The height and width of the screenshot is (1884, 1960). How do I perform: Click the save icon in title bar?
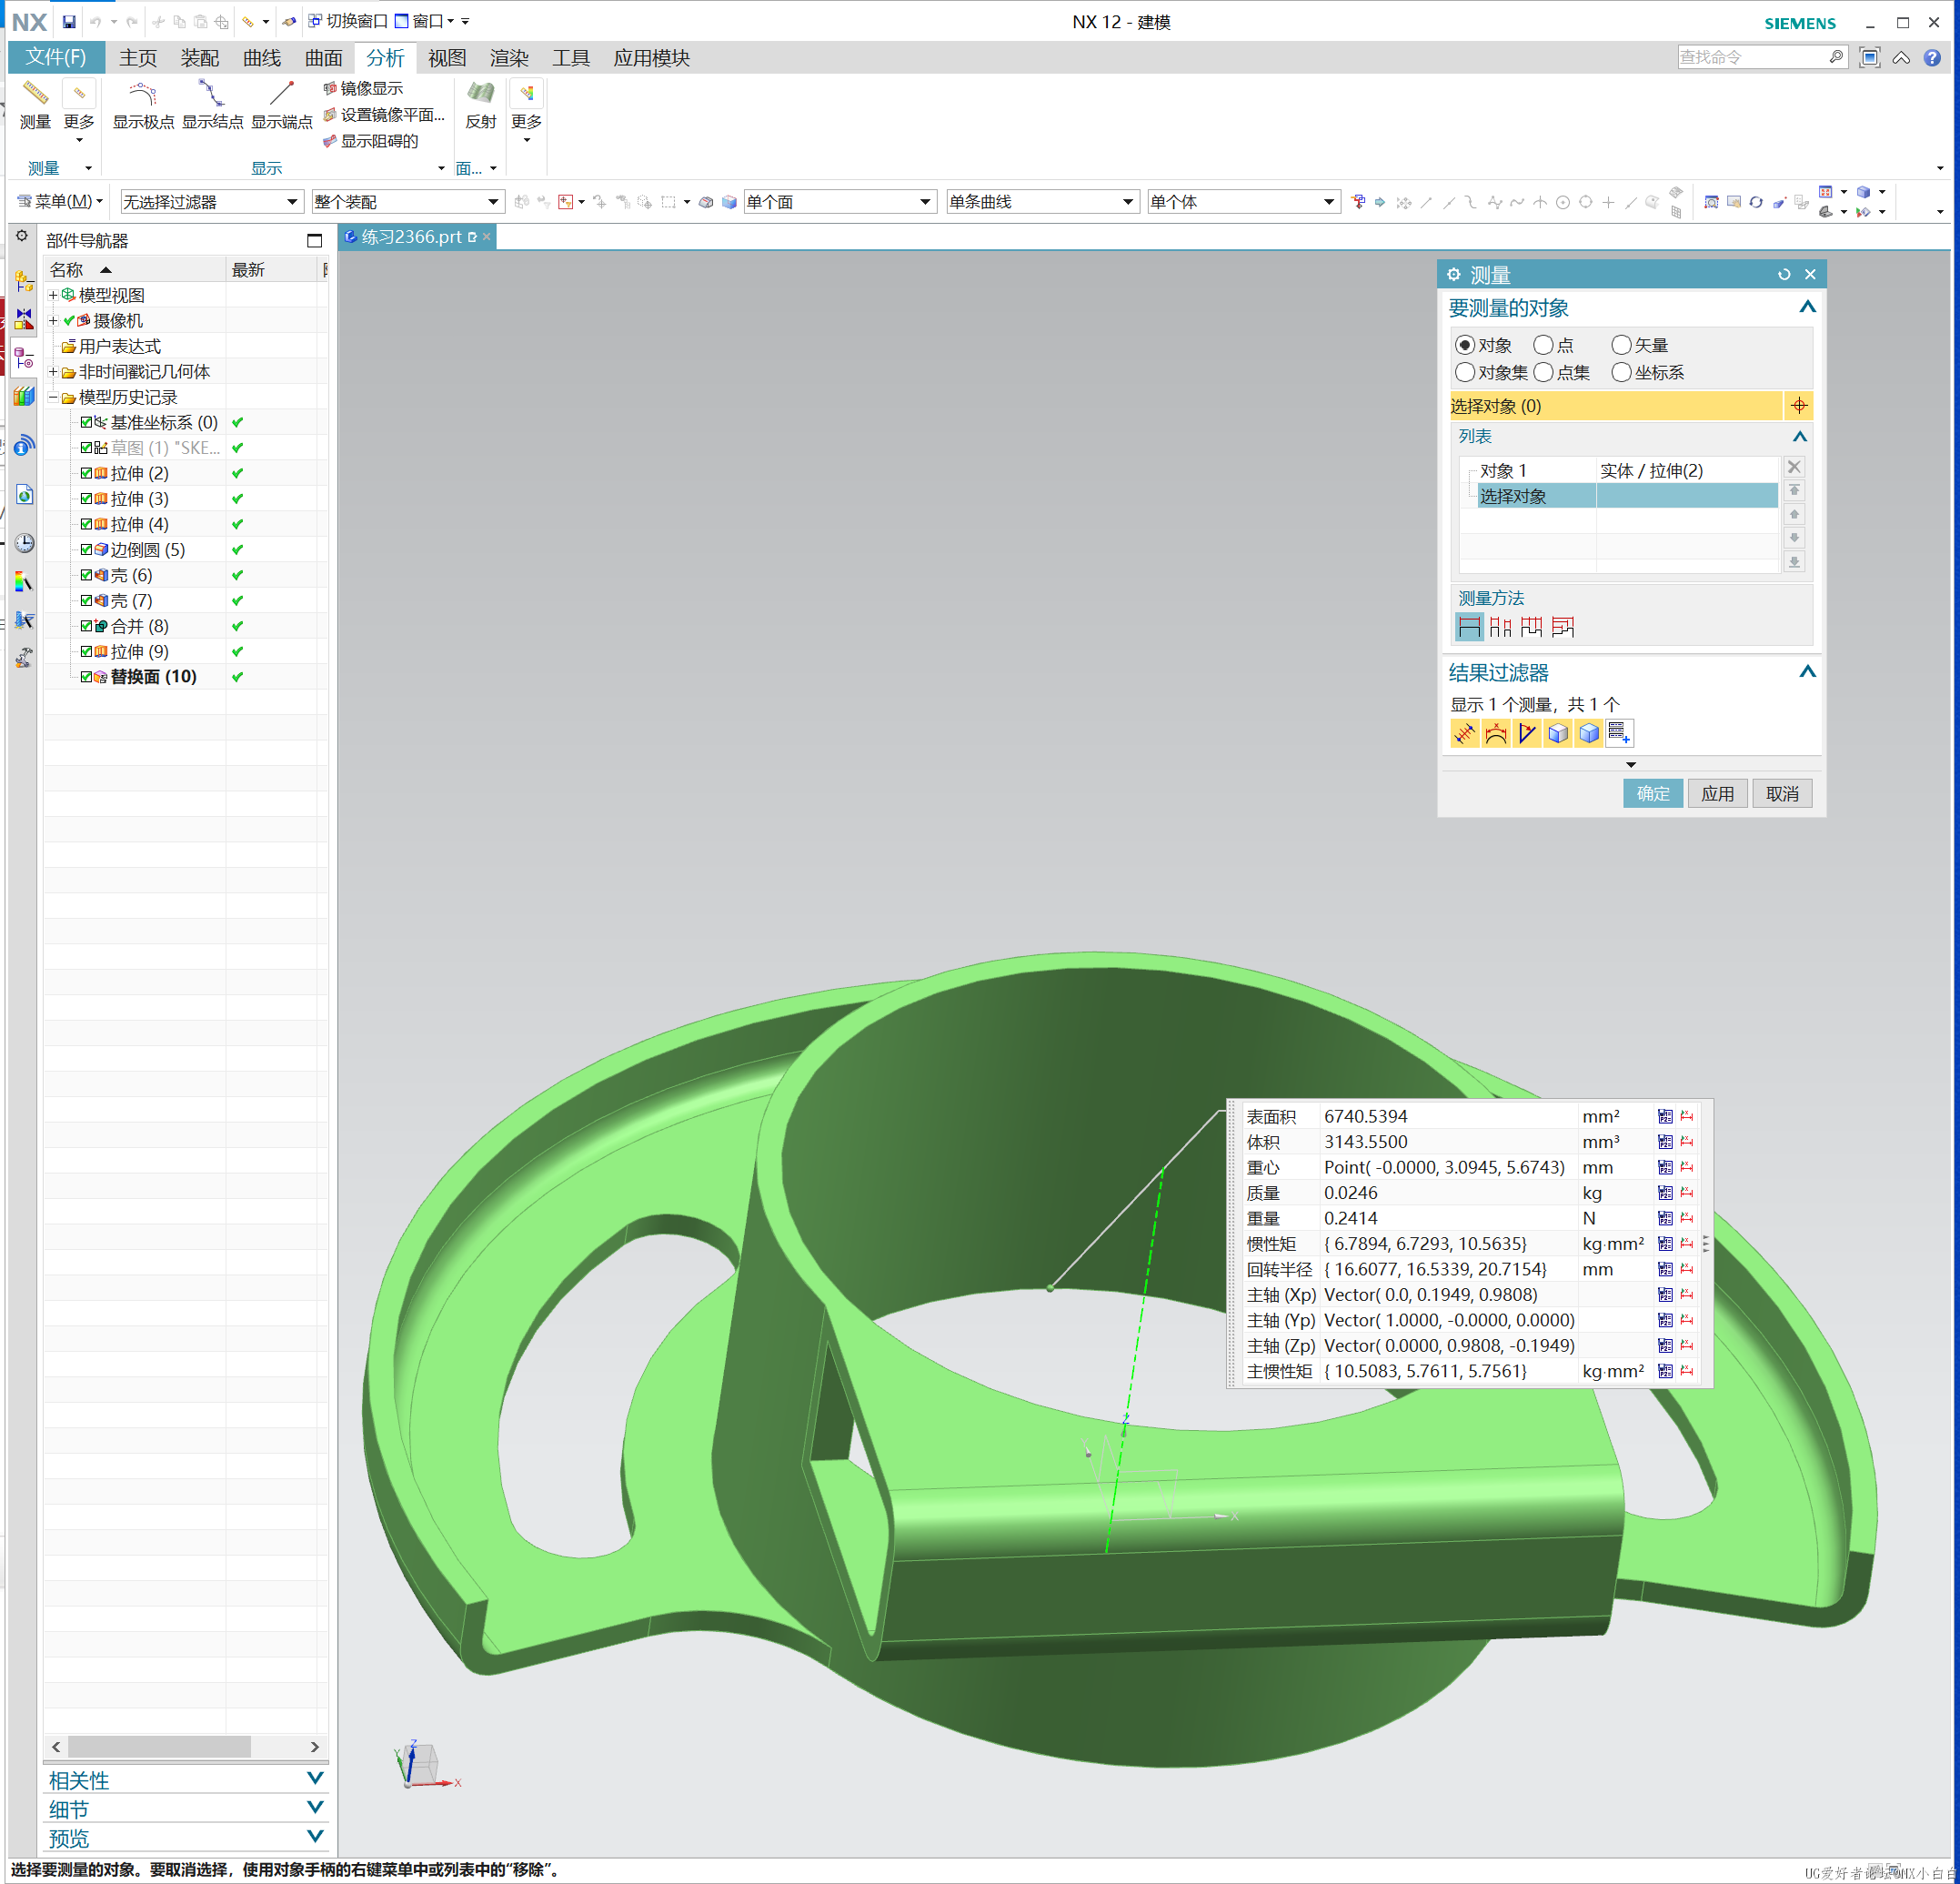tap(69, 21)
